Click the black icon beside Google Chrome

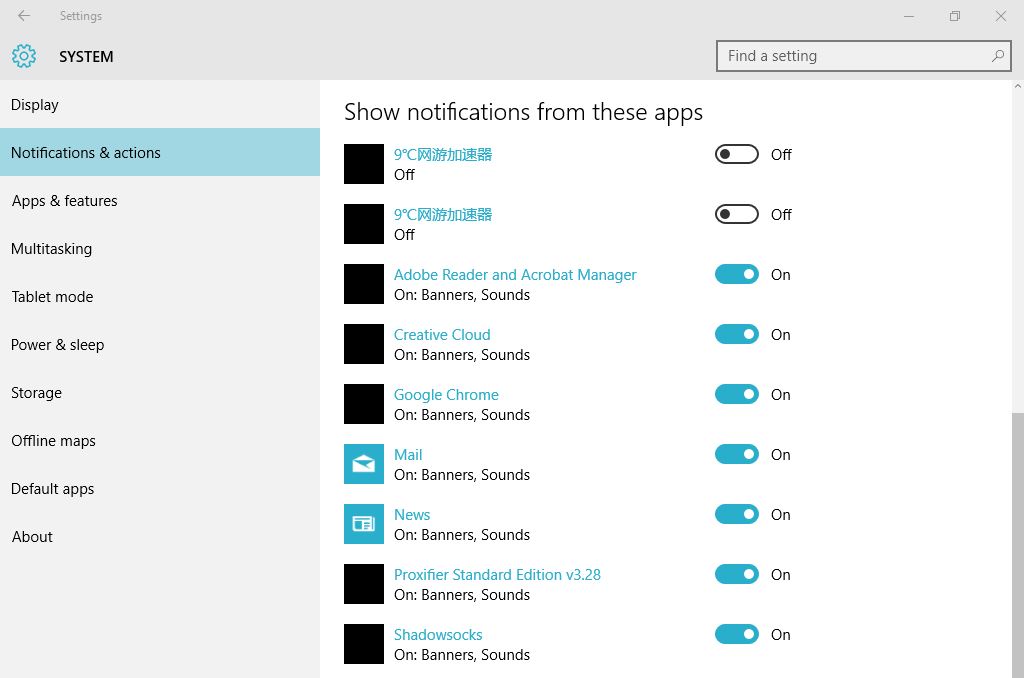pos(364,404)
